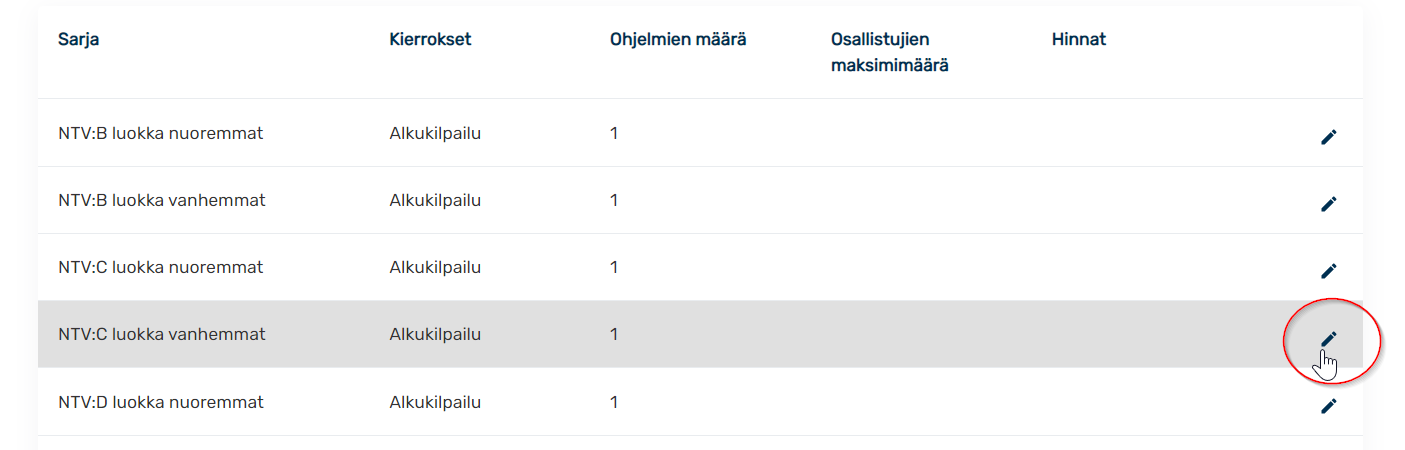
Task: Select the highlighted NTV:C luokka vanhemmat name
Action: [162, 334]
